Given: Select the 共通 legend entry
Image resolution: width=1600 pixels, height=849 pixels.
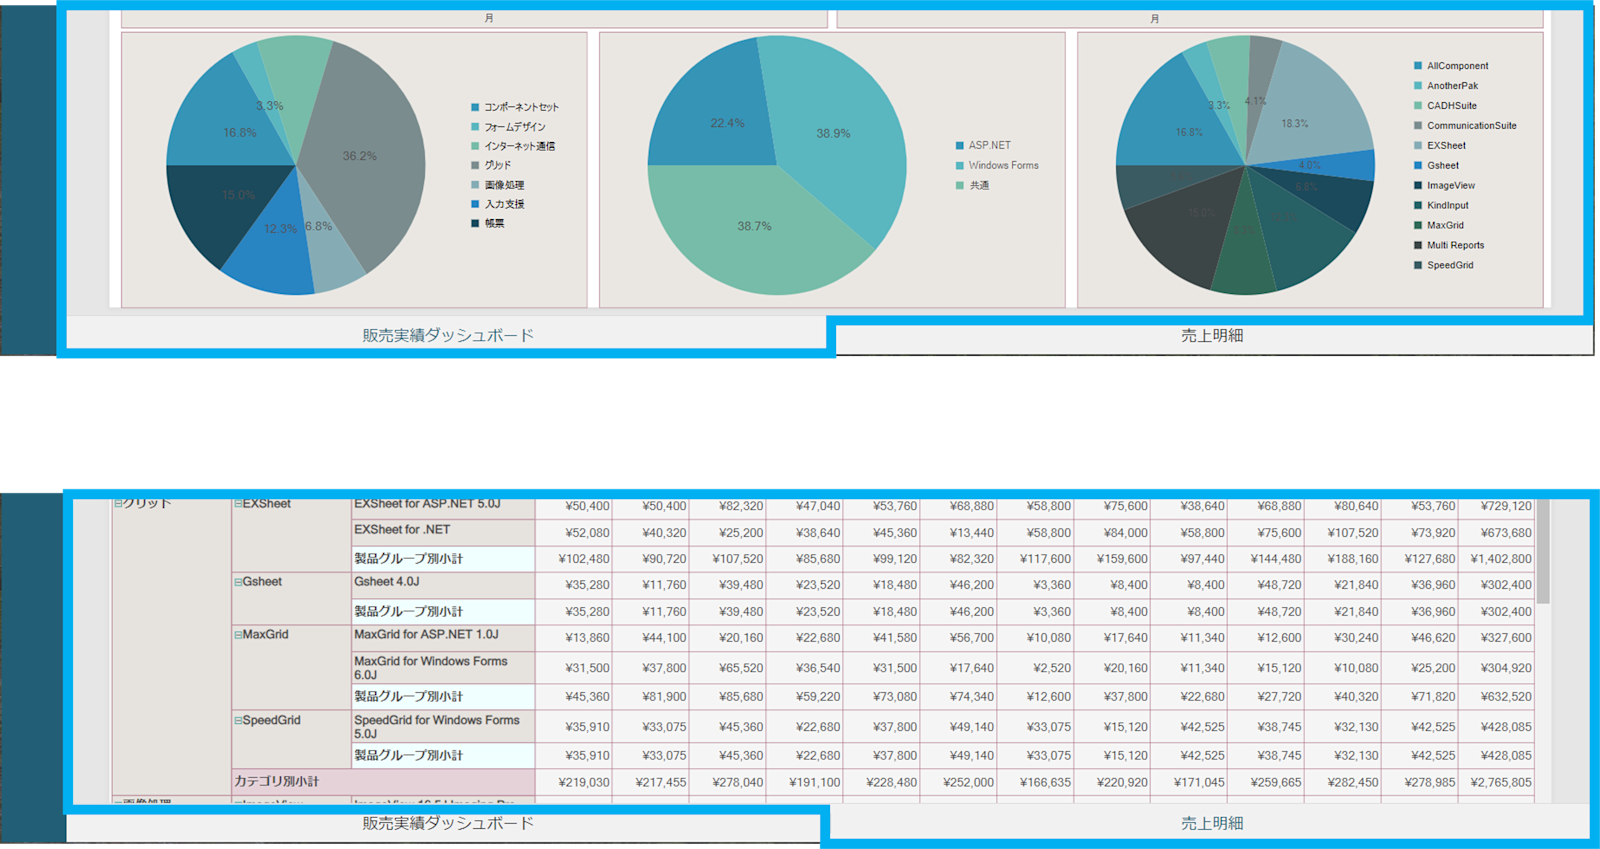Looking at the screenshot, I should (972, 186).
